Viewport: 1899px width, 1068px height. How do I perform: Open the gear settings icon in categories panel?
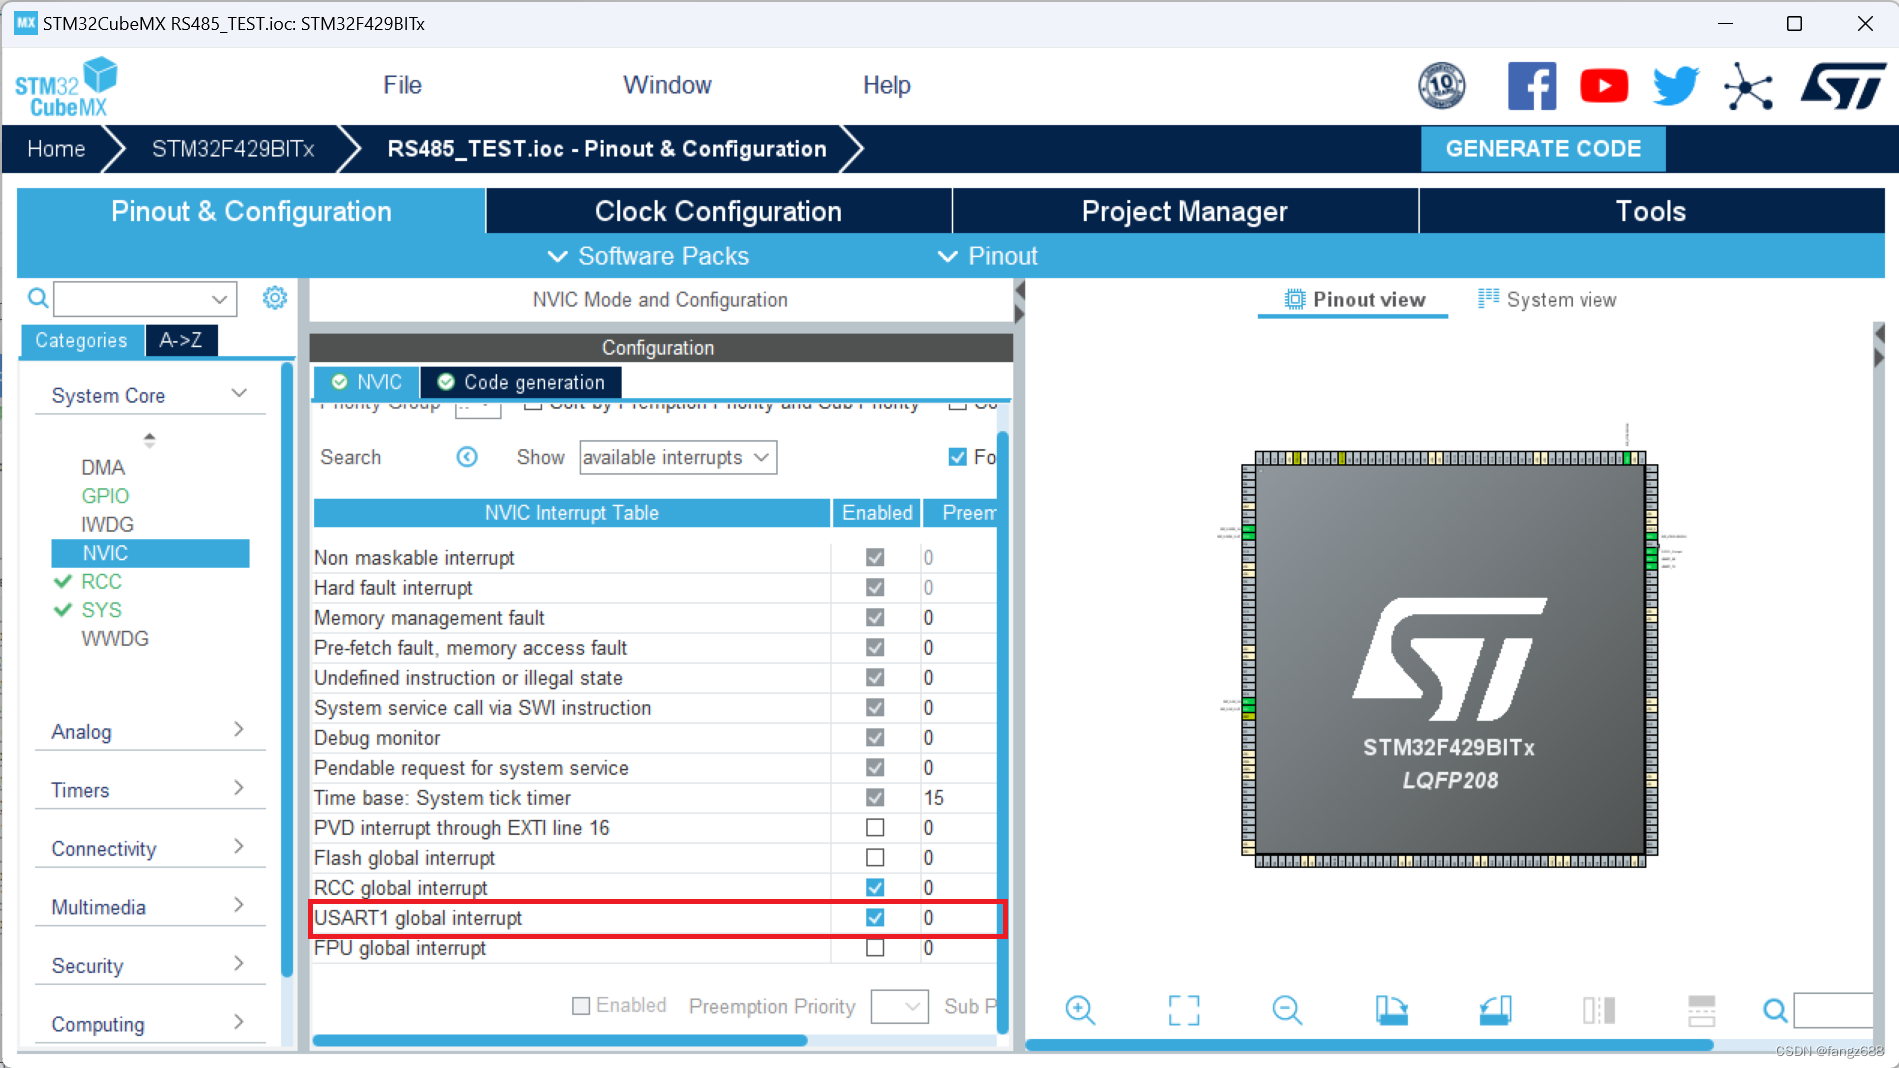[275, 298]
